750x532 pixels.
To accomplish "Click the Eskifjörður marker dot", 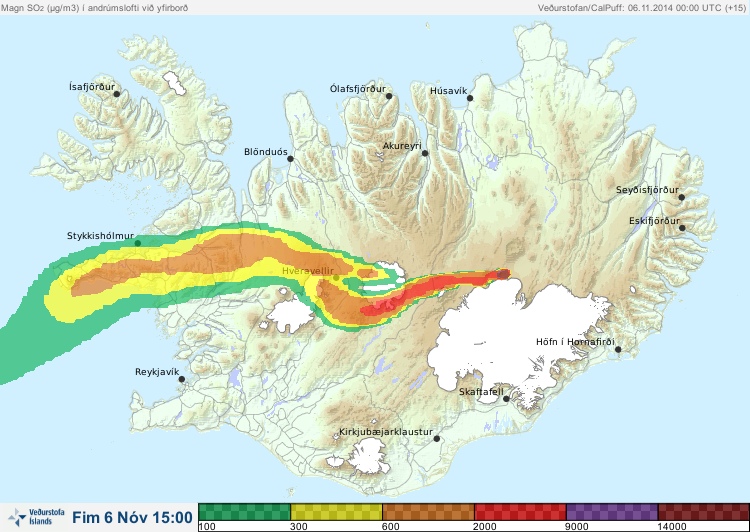I will click(682, 228).
